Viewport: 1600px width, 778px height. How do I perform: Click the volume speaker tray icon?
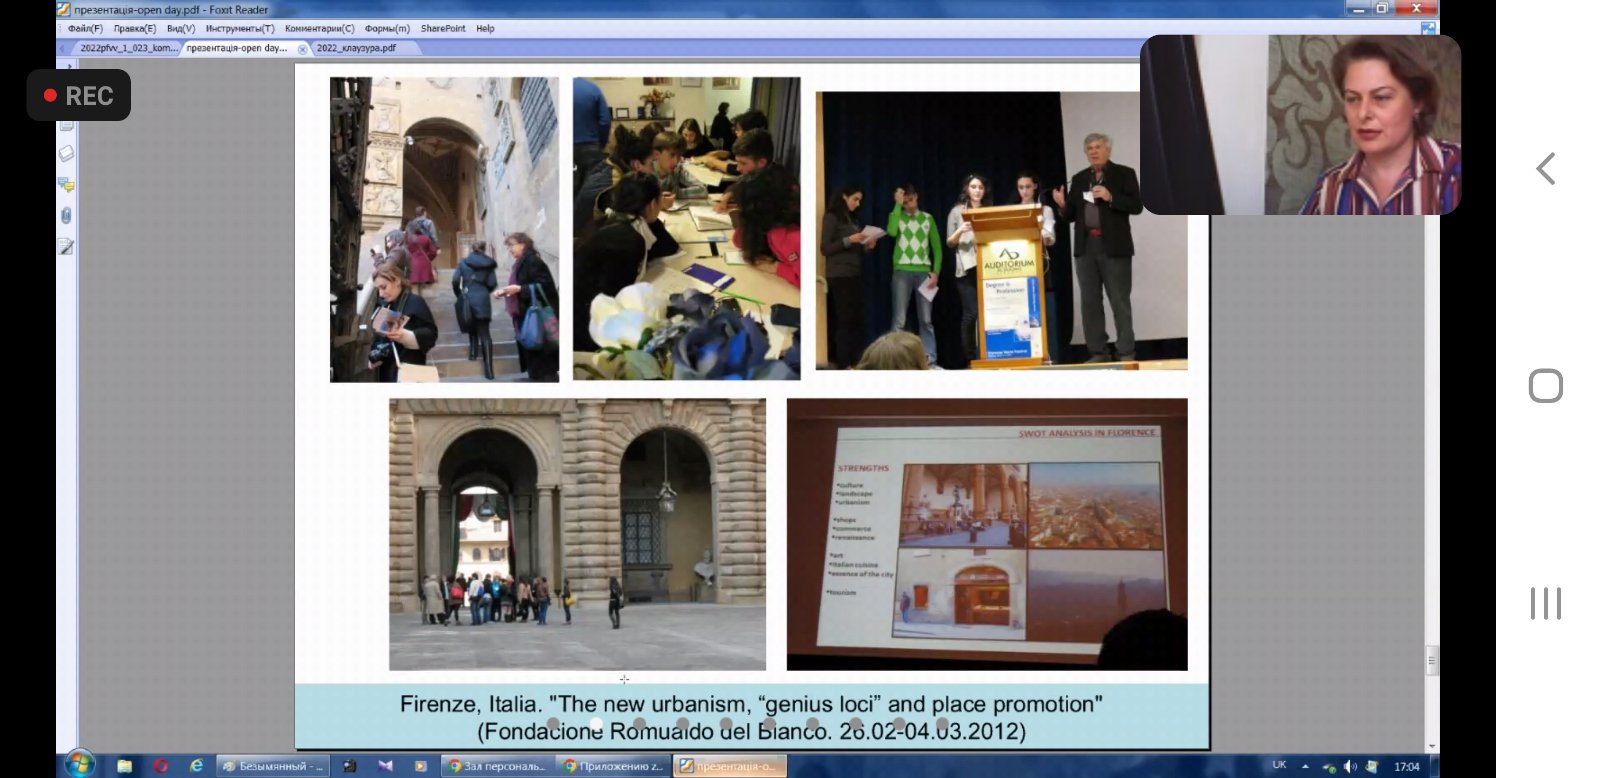[1350, 766]
